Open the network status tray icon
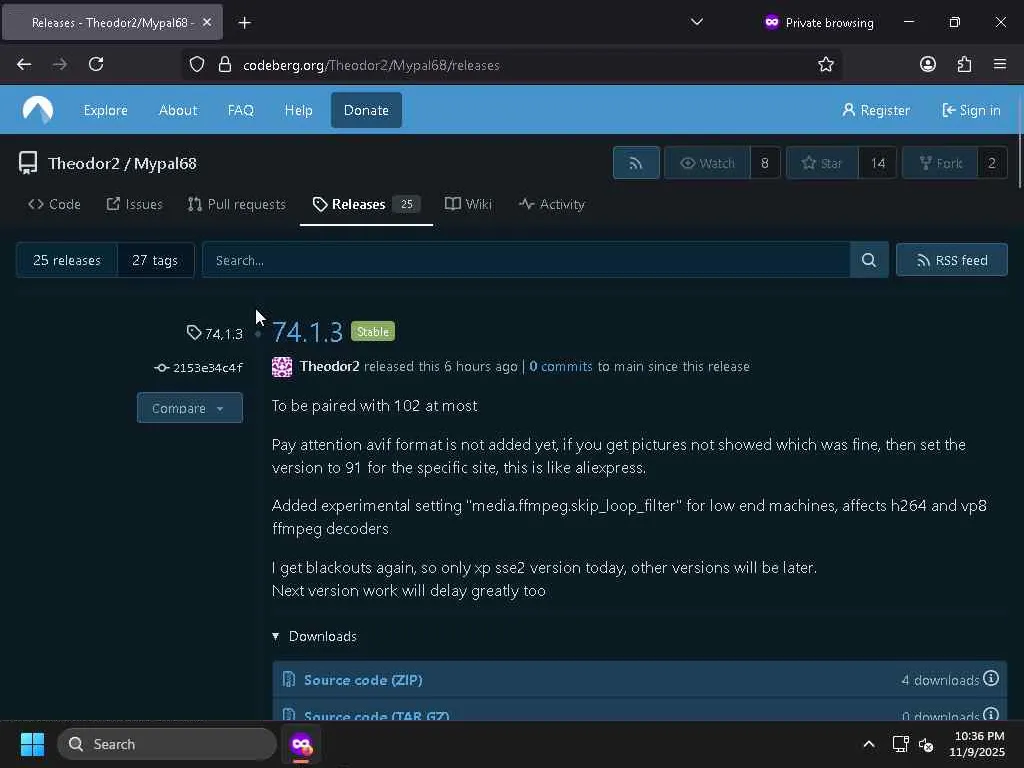This screenshot has height=768, width=1024. tap(901, 744)
